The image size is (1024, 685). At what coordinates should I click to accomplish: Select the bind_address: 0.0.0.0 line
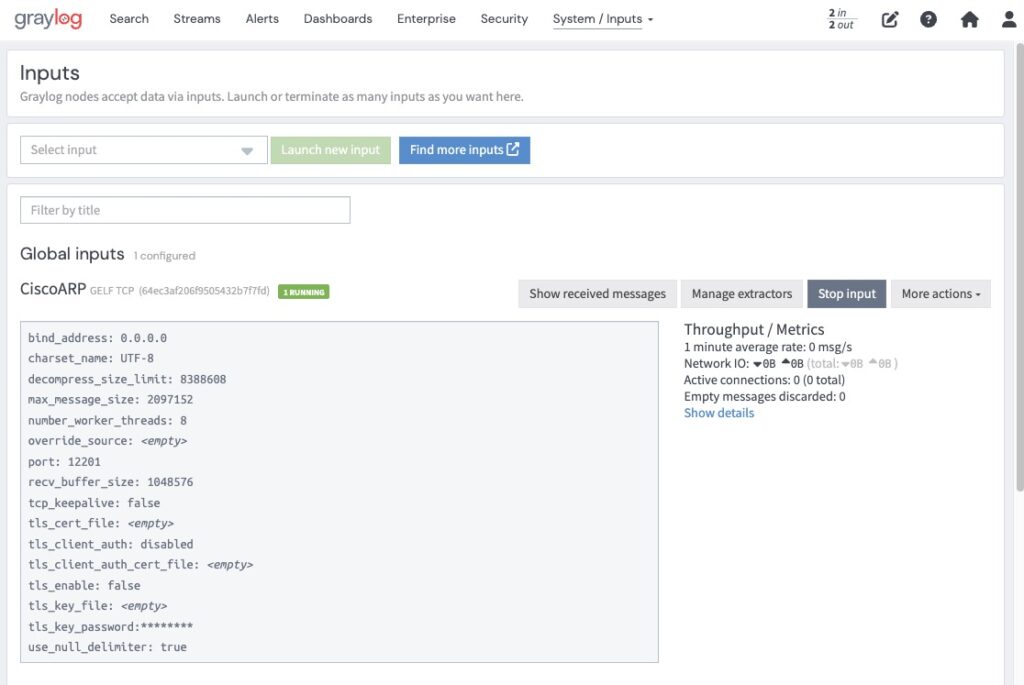tap(97, 338)
